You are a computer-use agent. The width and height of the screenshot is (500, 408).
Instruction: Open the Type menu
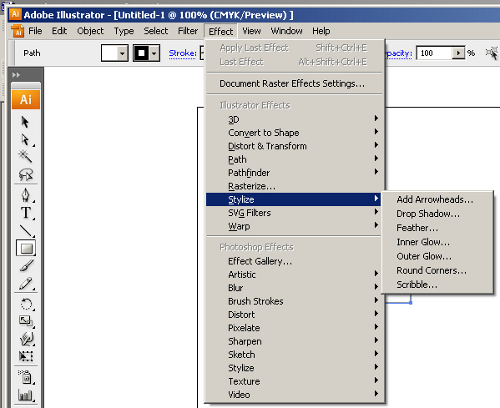point(124,31)
